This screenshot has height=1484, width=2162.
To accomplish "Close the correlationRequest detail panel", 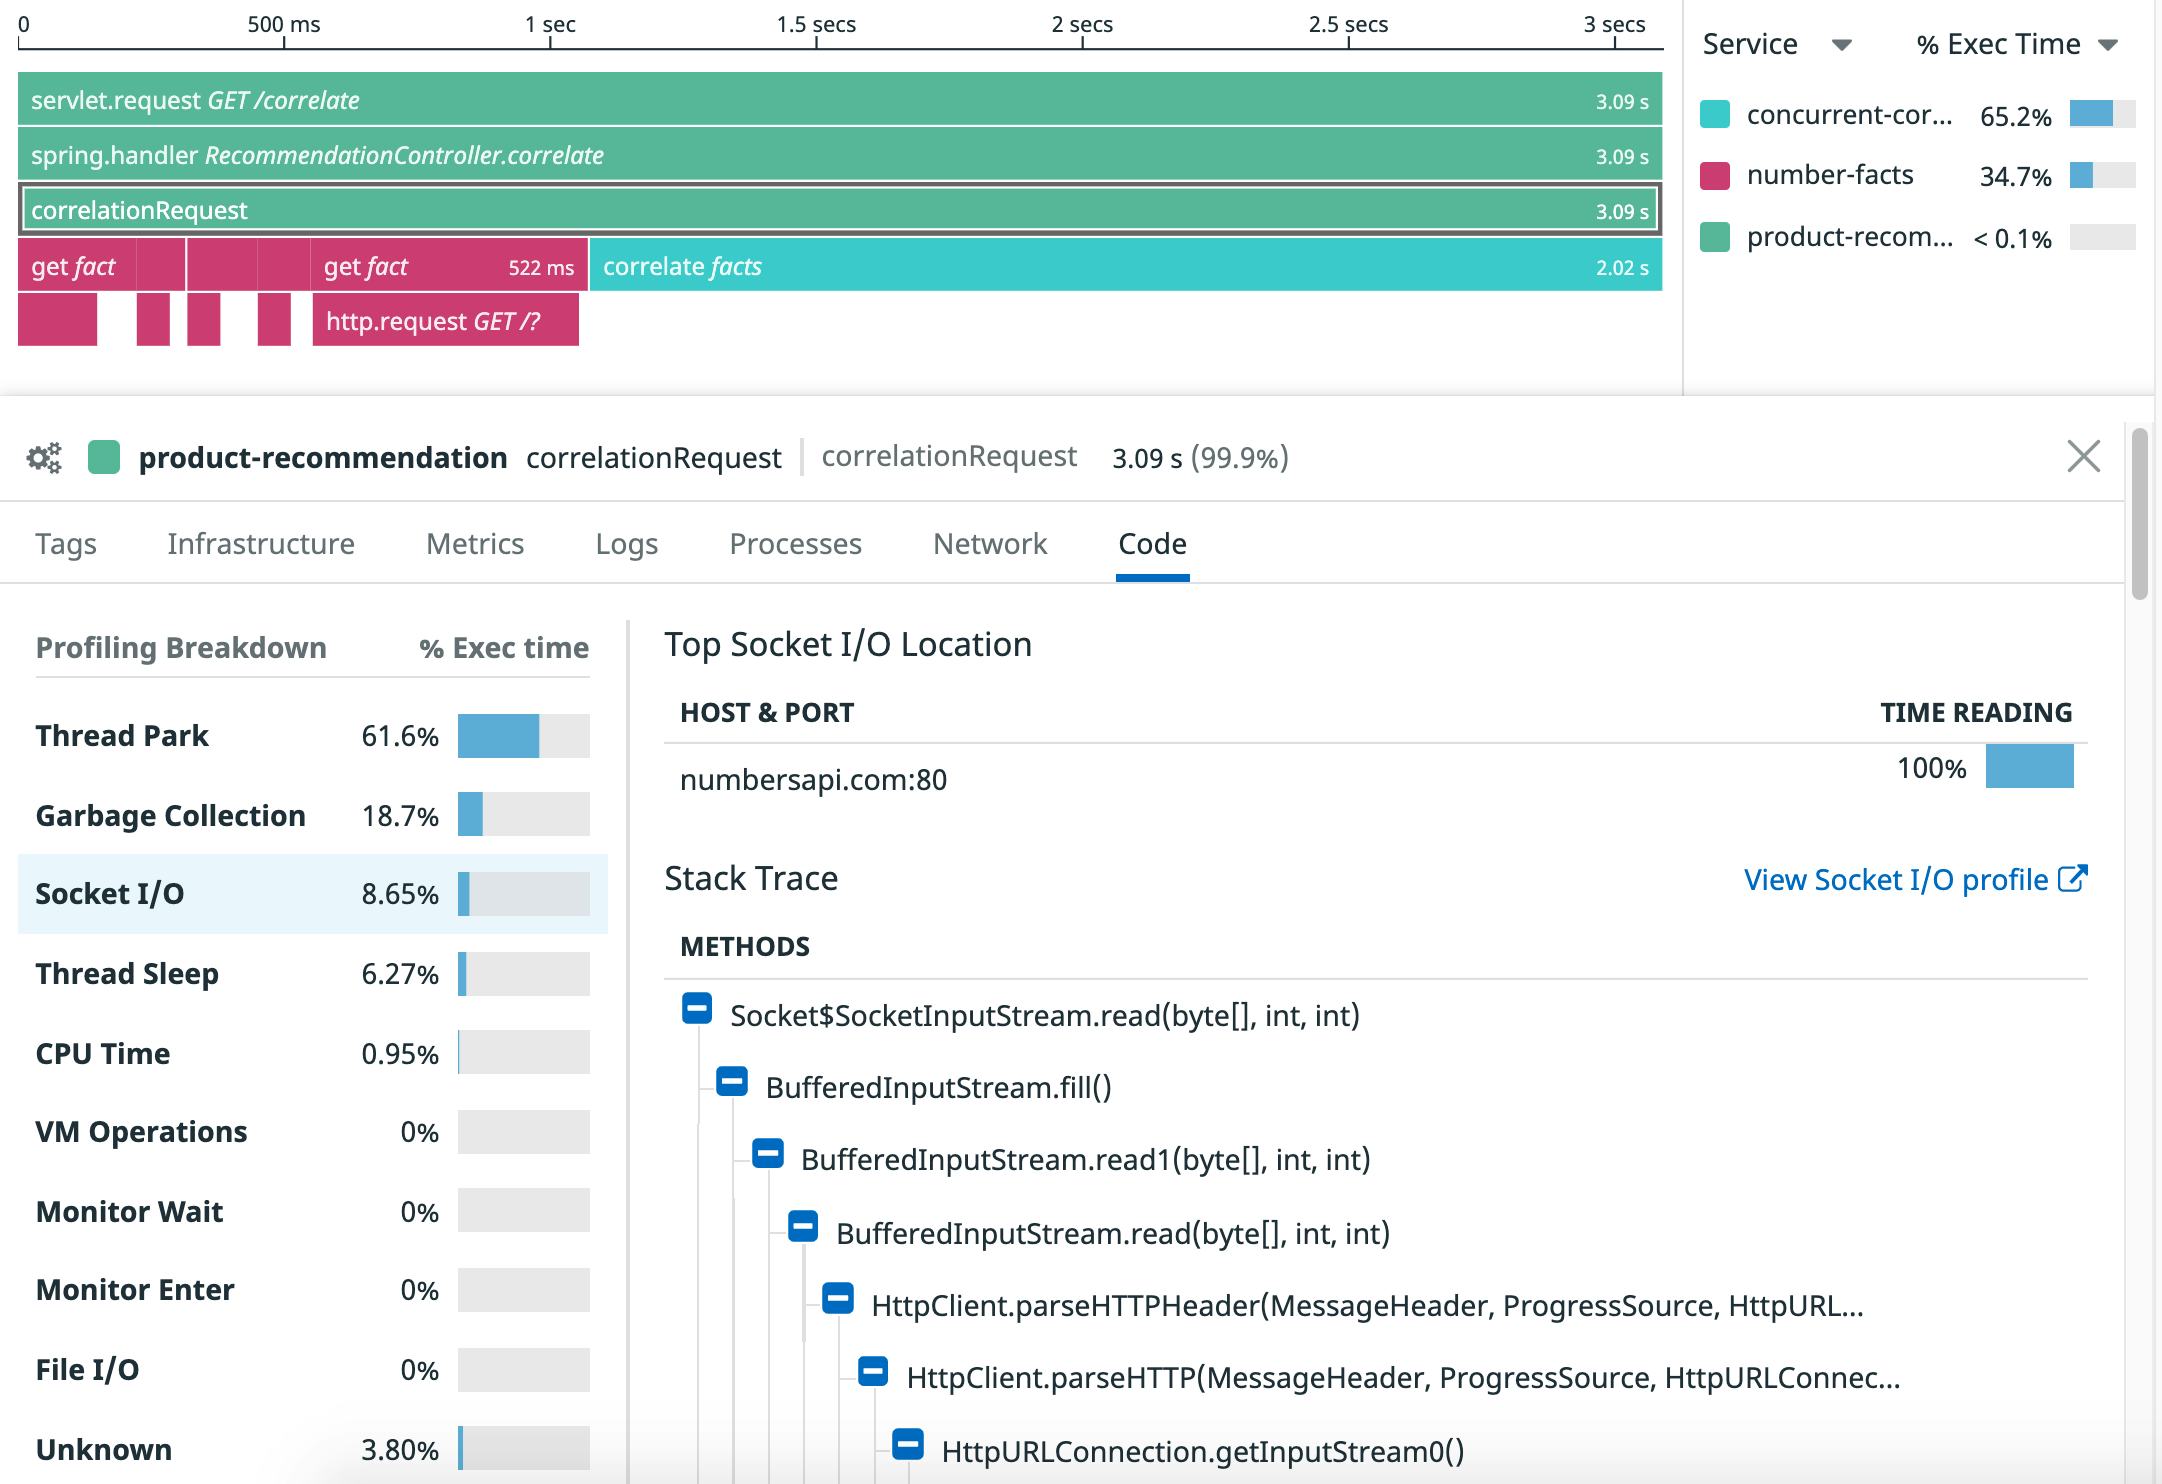I will (2084, 457).
